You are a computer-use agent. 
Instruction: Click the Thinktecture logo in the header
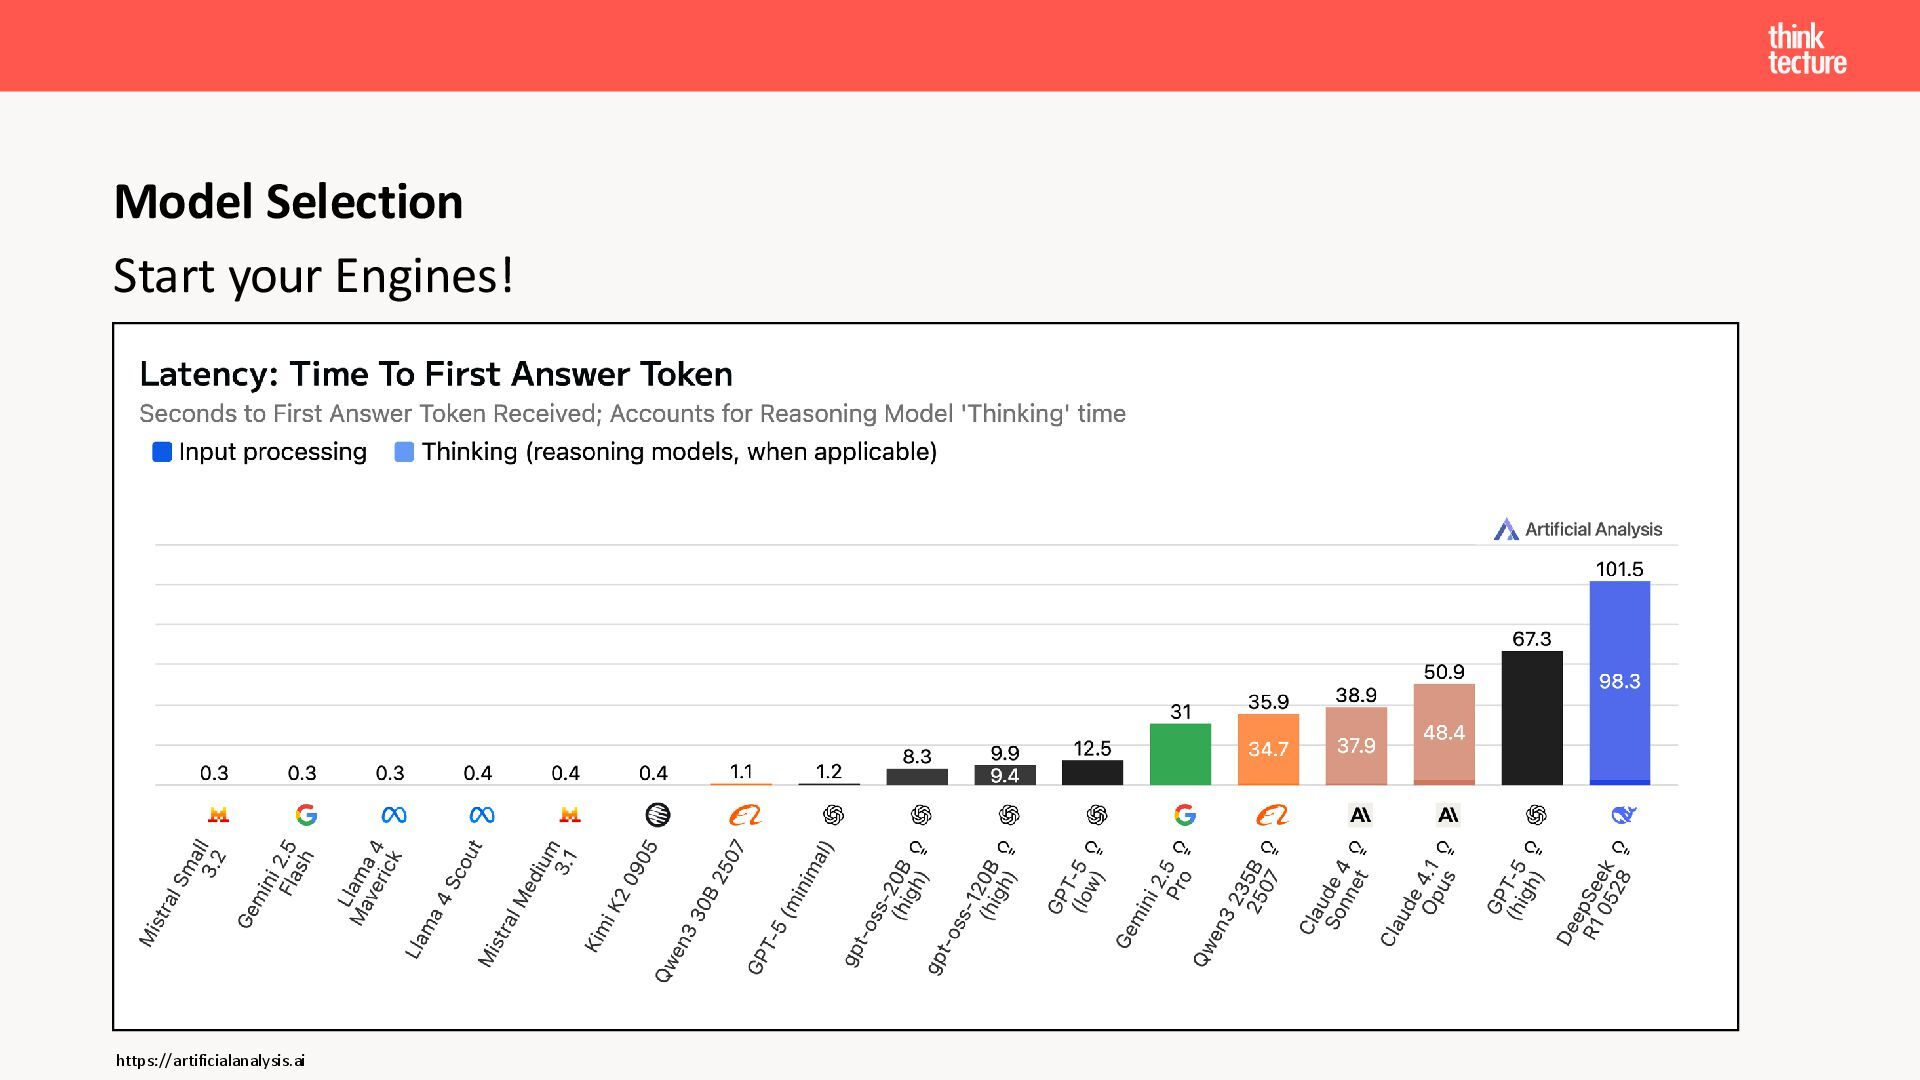pyautogui.click(x=1806, y=49)
